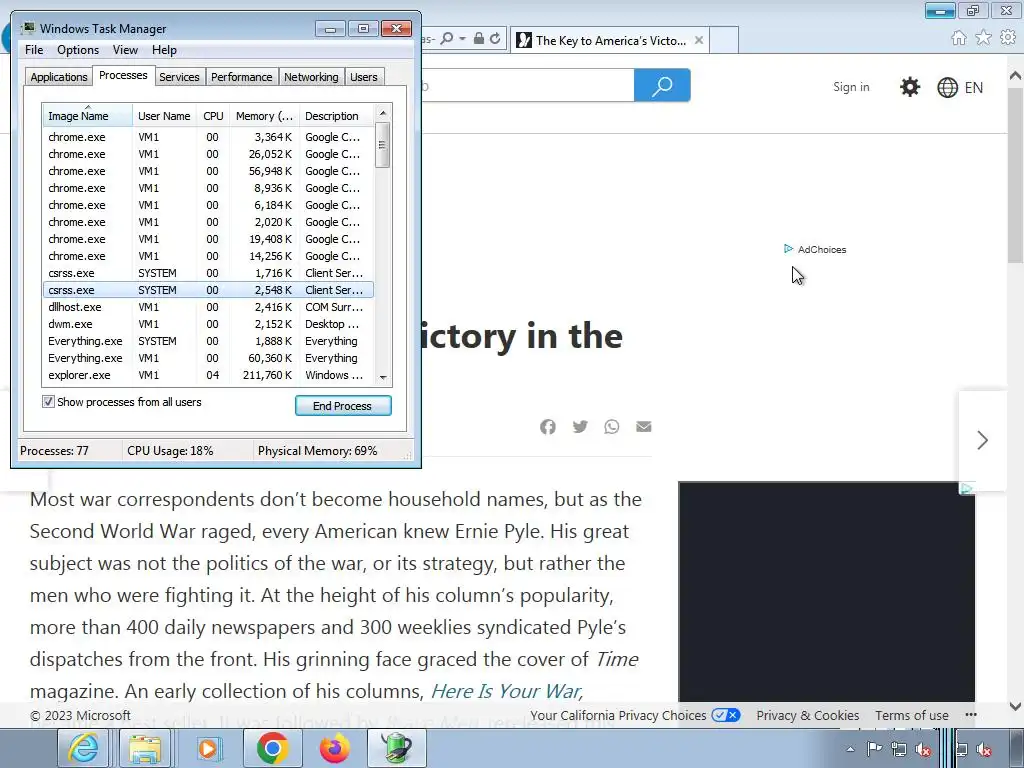Open Action Center flag tray icon
Screen dimensions: 1024x768
click(874, 749)
